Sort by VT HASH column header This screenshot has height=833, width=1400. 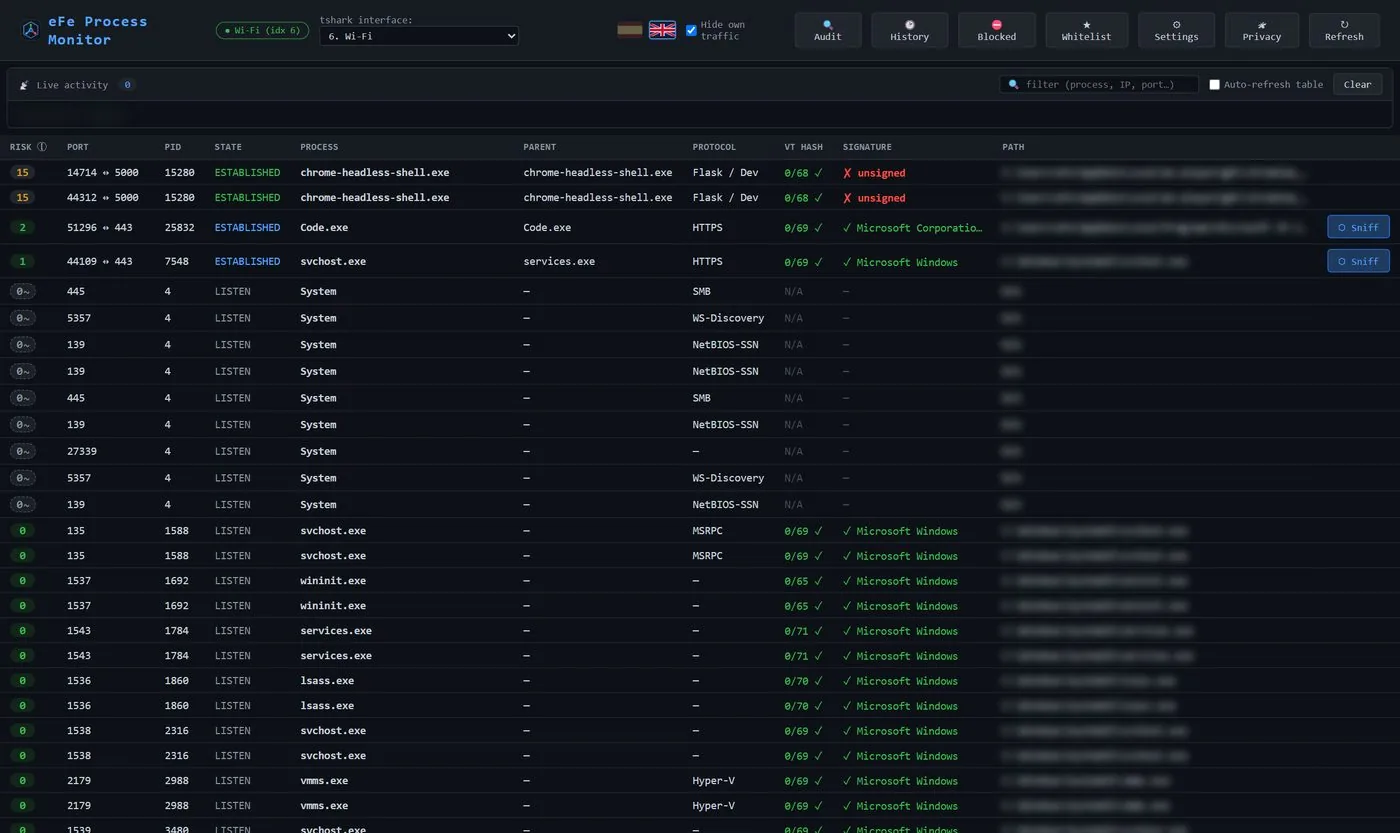click(x=803, y=147)
